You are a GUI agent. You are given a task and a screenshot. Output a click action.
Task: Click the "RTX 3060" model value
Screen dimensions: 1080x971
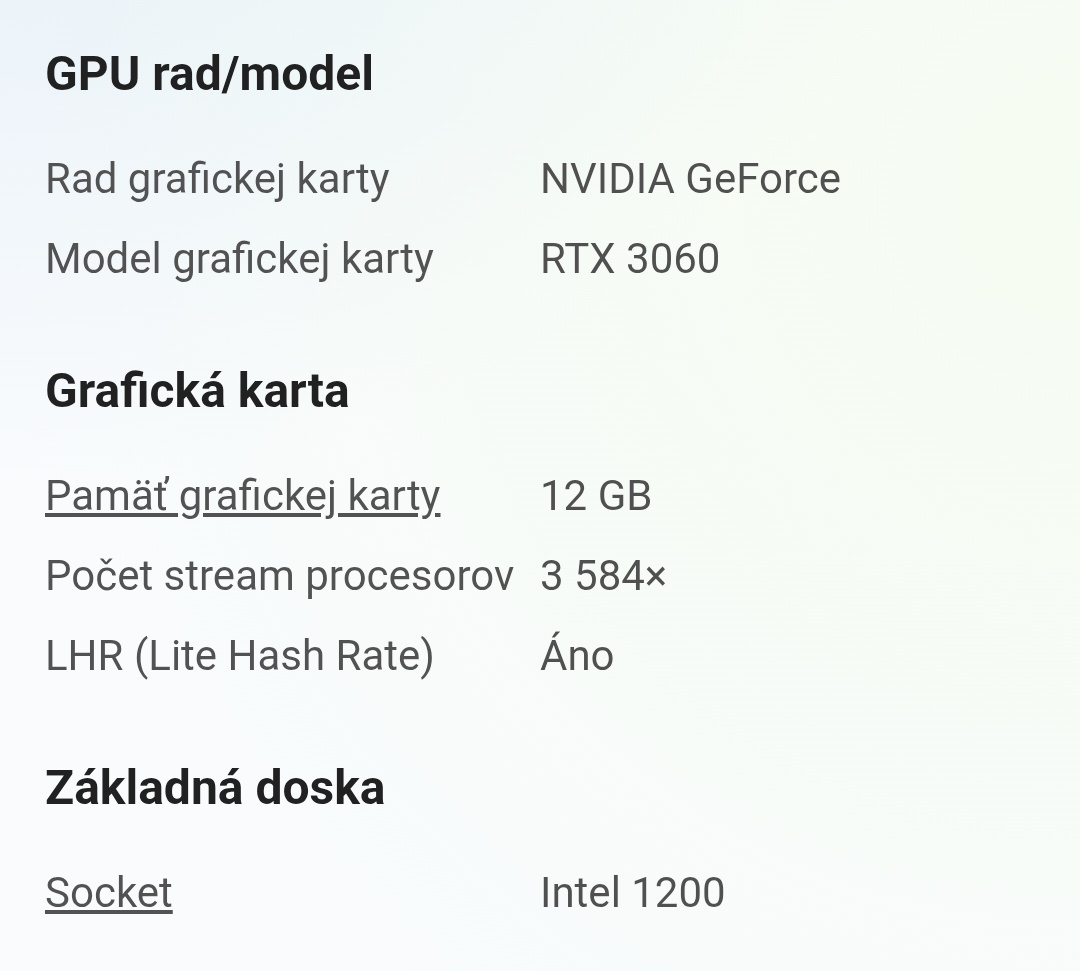(628, 257)
